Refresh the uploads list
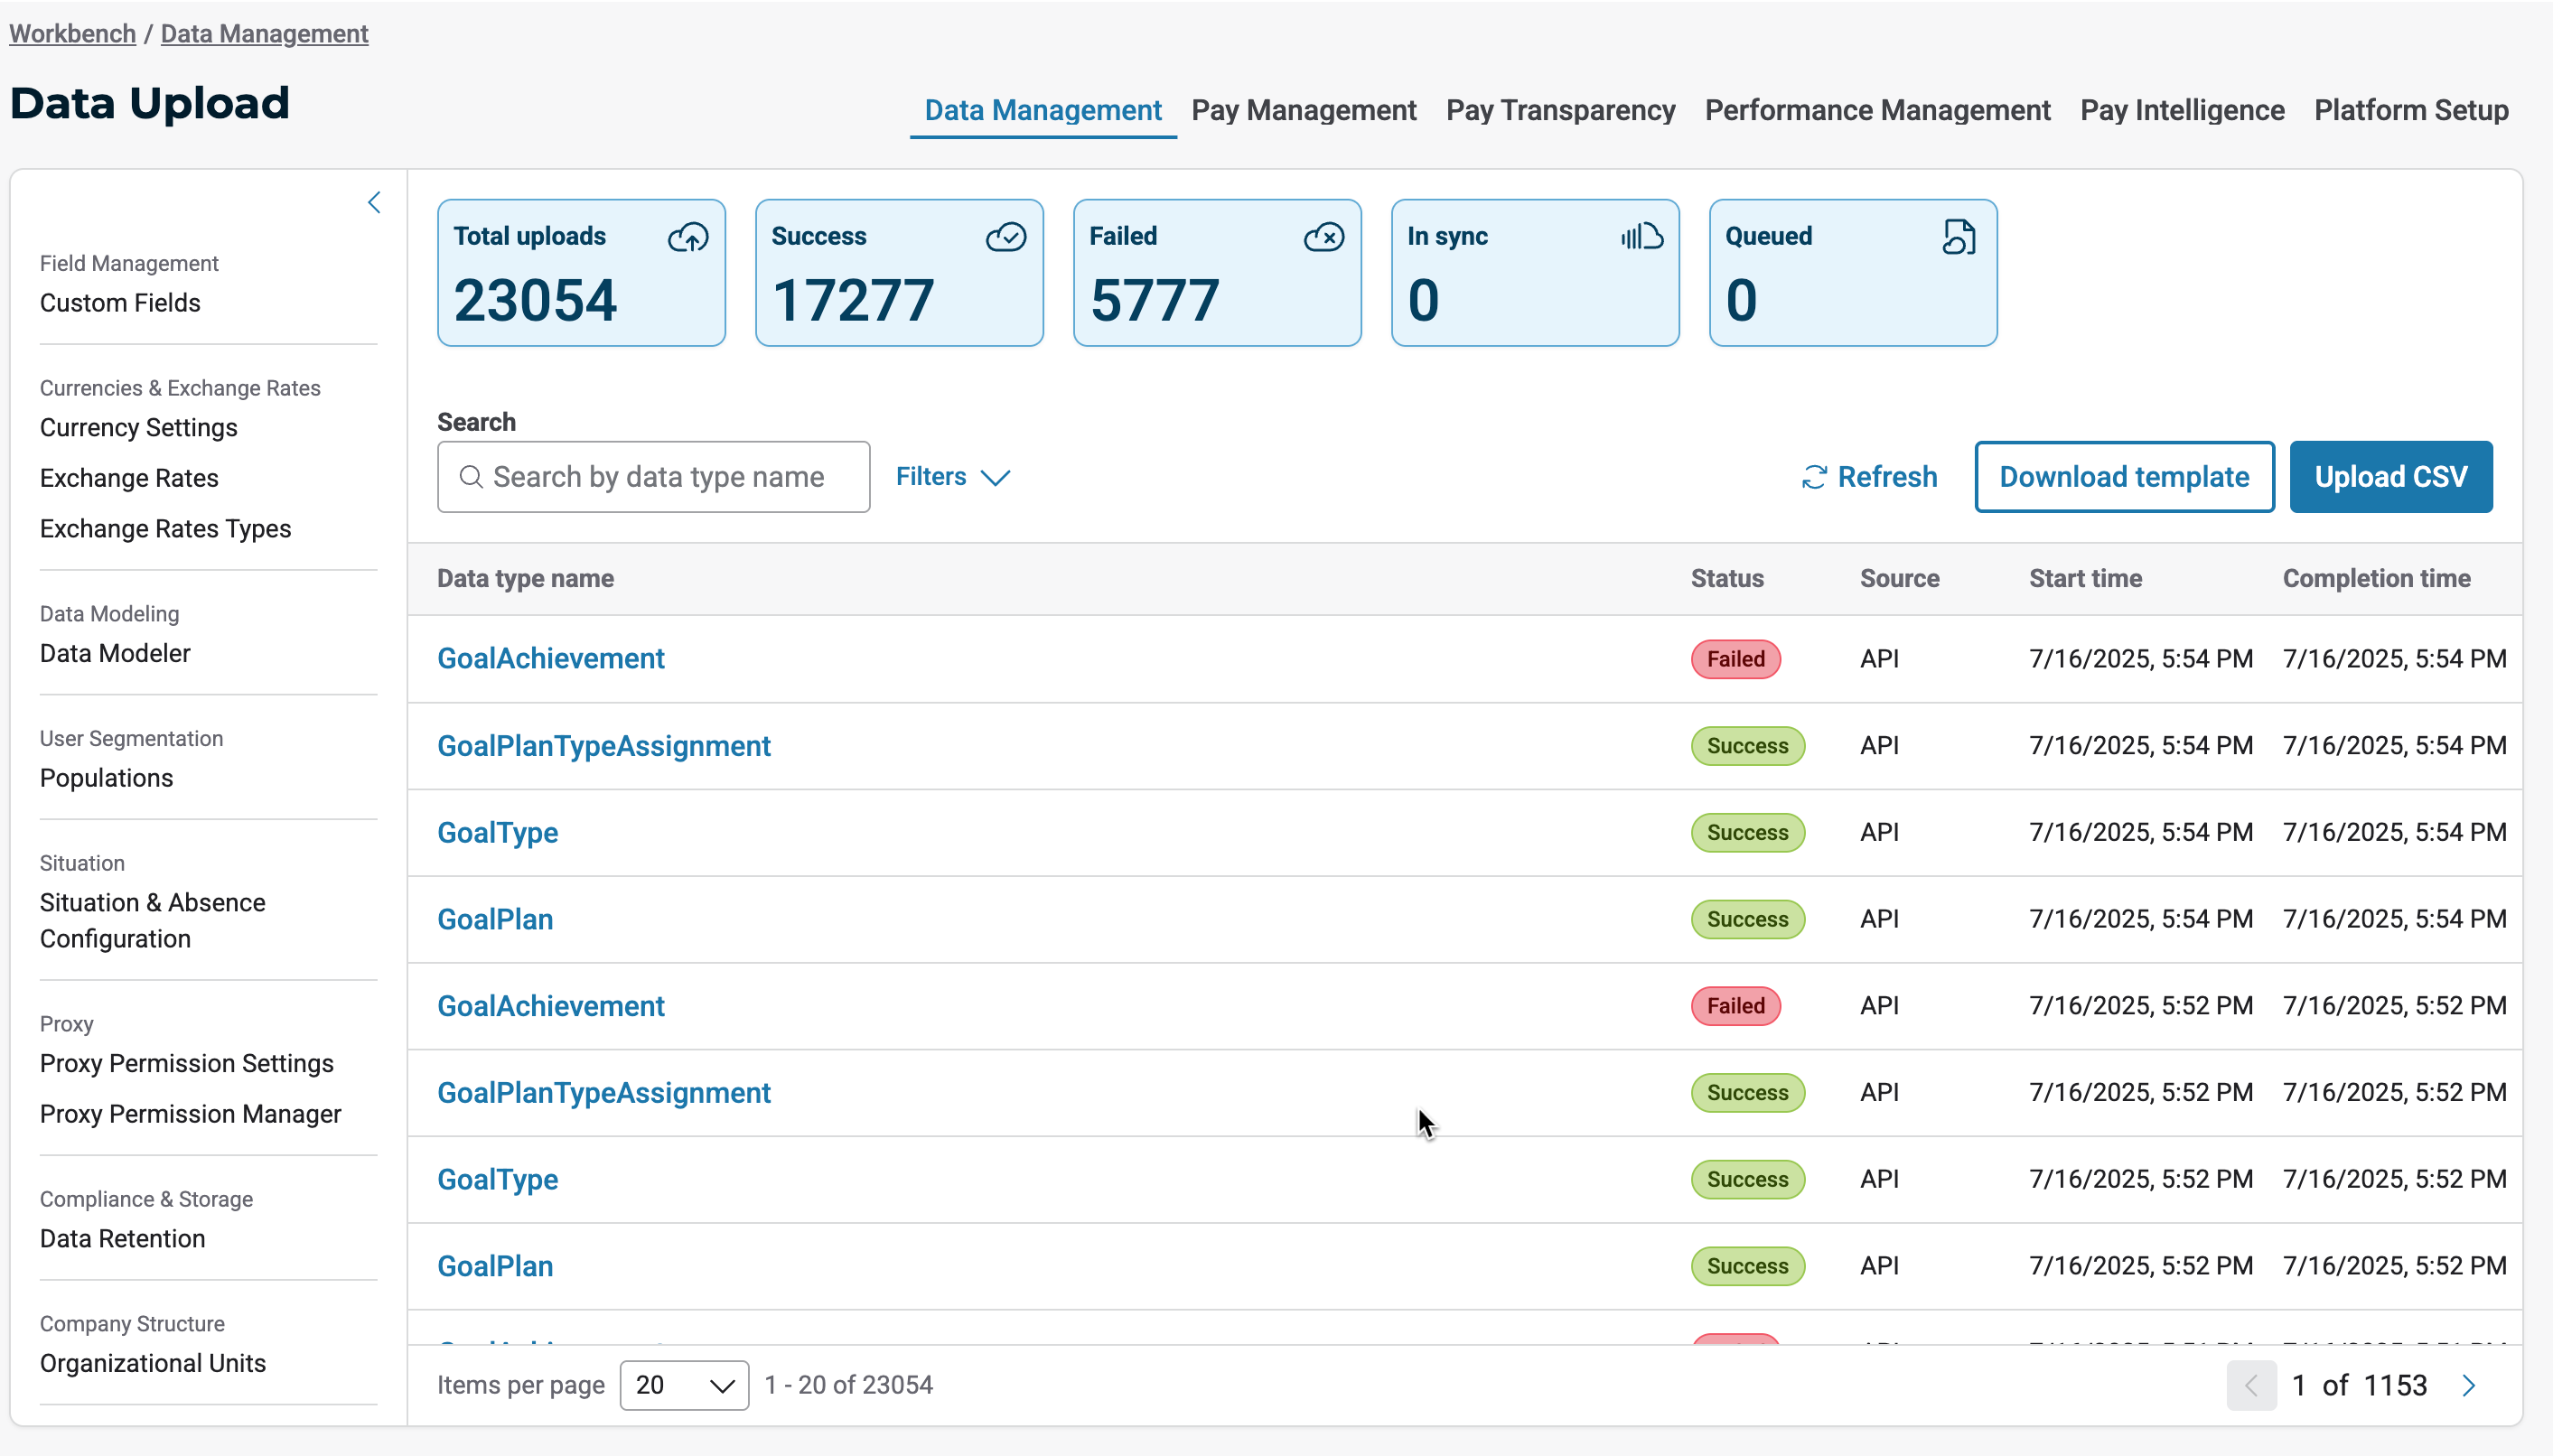 point(1869,477)
